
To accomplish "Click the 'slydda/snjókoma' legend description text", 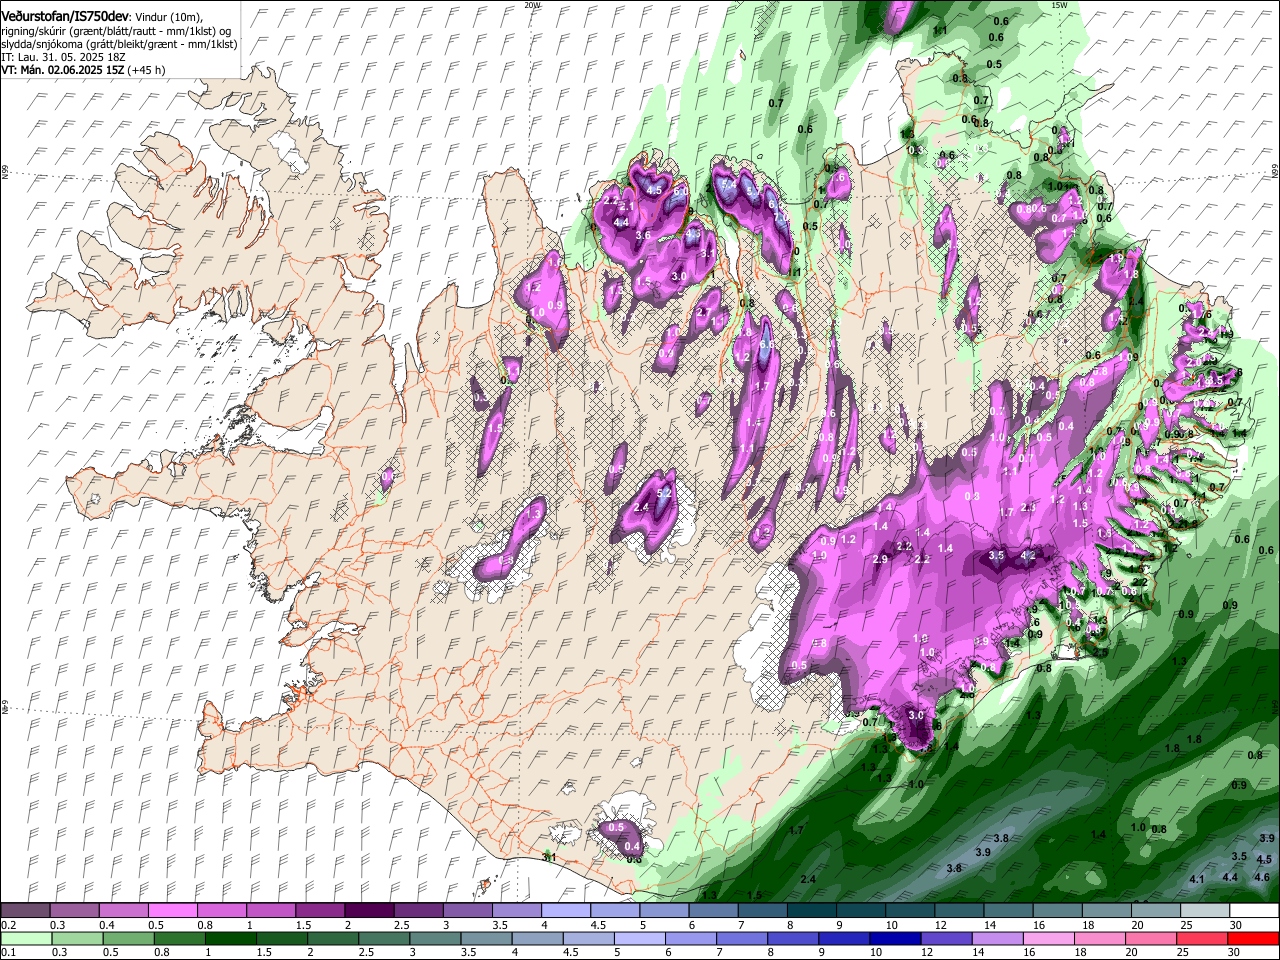I will pyautogui.click(x=42, y=45).
